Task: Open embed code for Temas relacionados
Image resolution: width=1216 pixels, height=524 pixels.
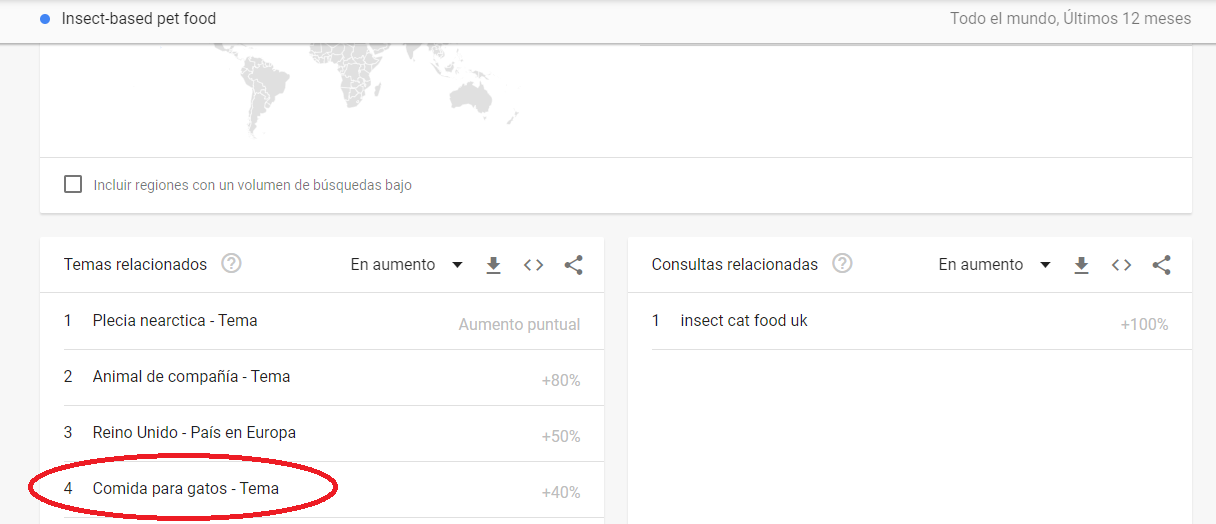Action: (533, 265)
